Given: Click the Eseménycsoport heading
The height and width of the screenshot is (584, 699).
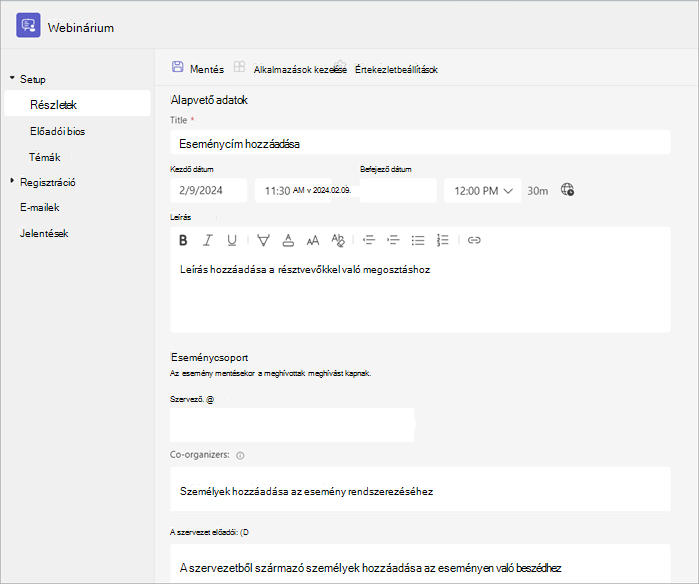Looking at the screenshot, I should (210, 357).
